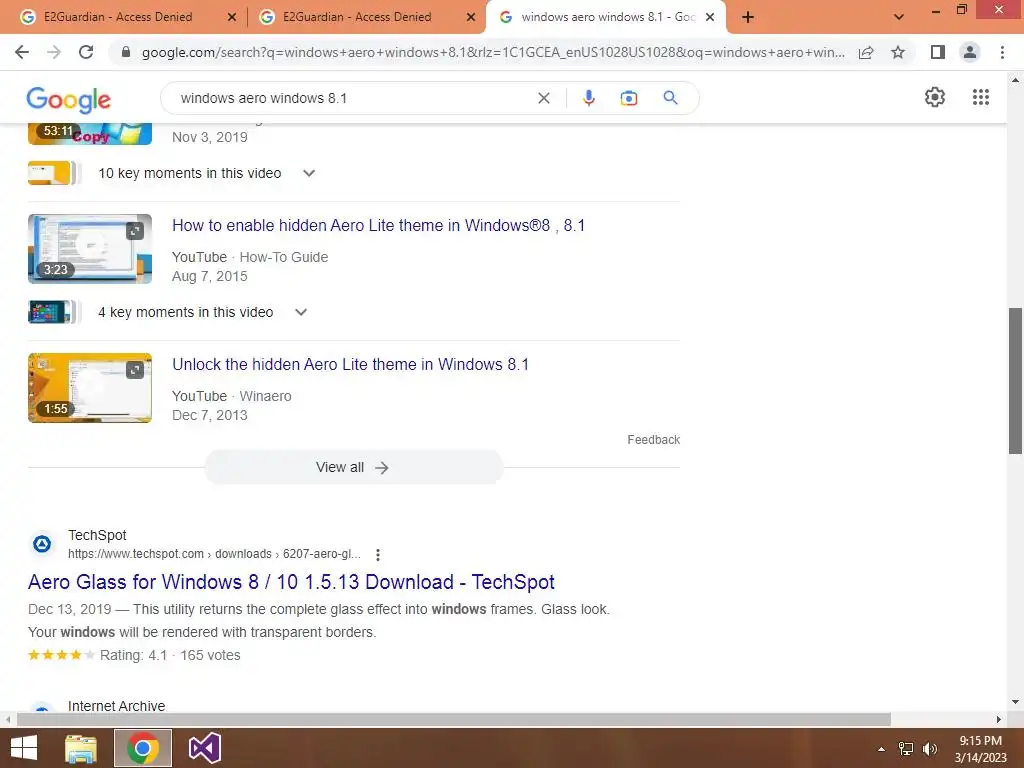Open Unlock the hidden Aero Lite theme link

(x=350, y=364)
